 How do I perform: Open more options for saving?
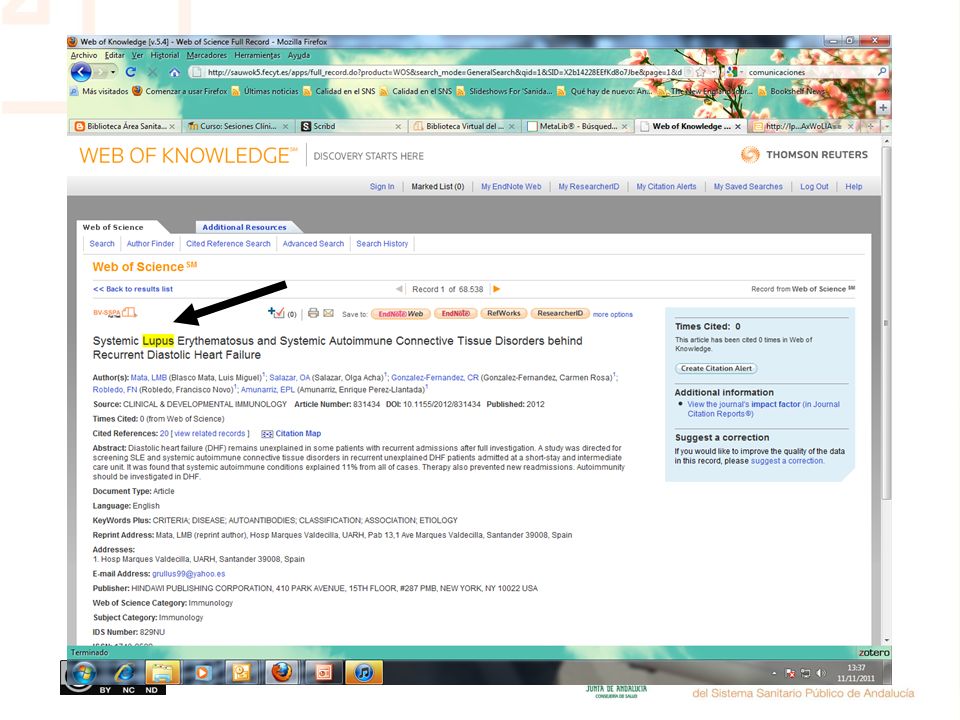click(612, 315)
